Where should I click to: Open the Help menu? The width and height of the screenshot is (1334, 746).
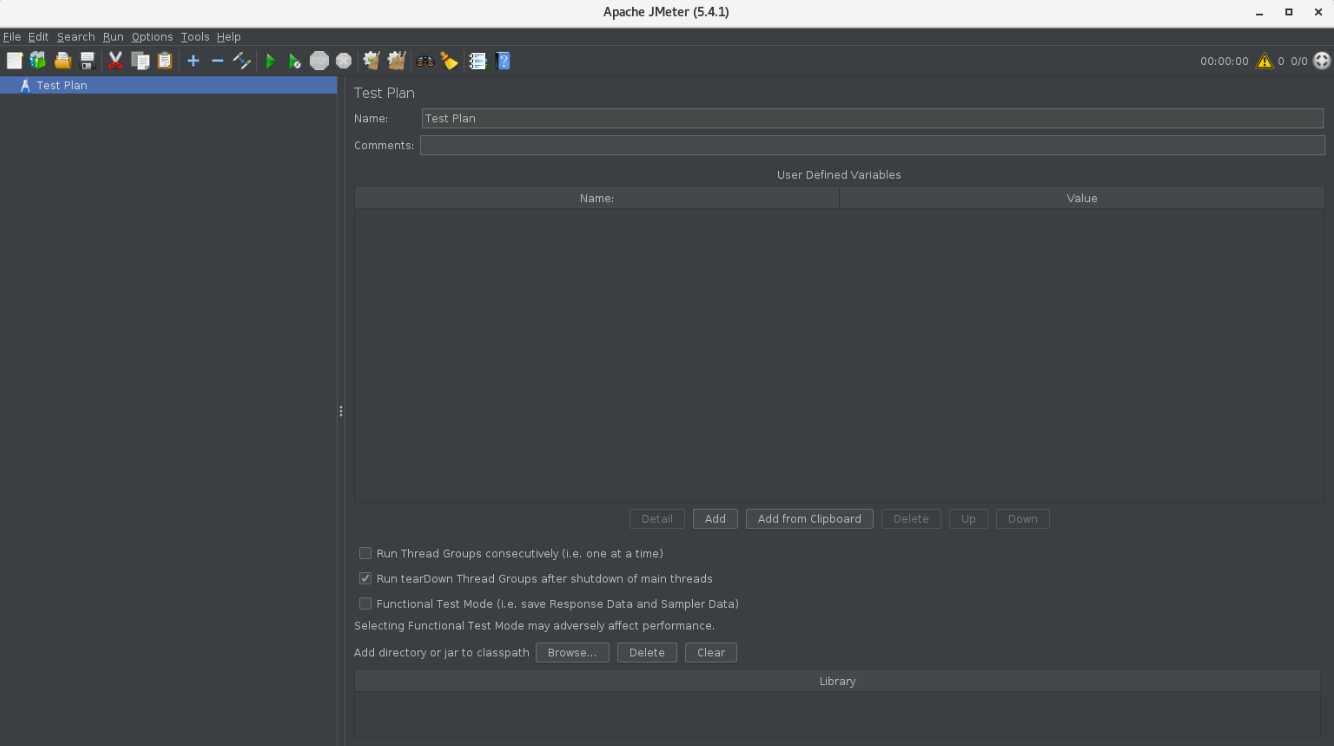coord(229,37)
